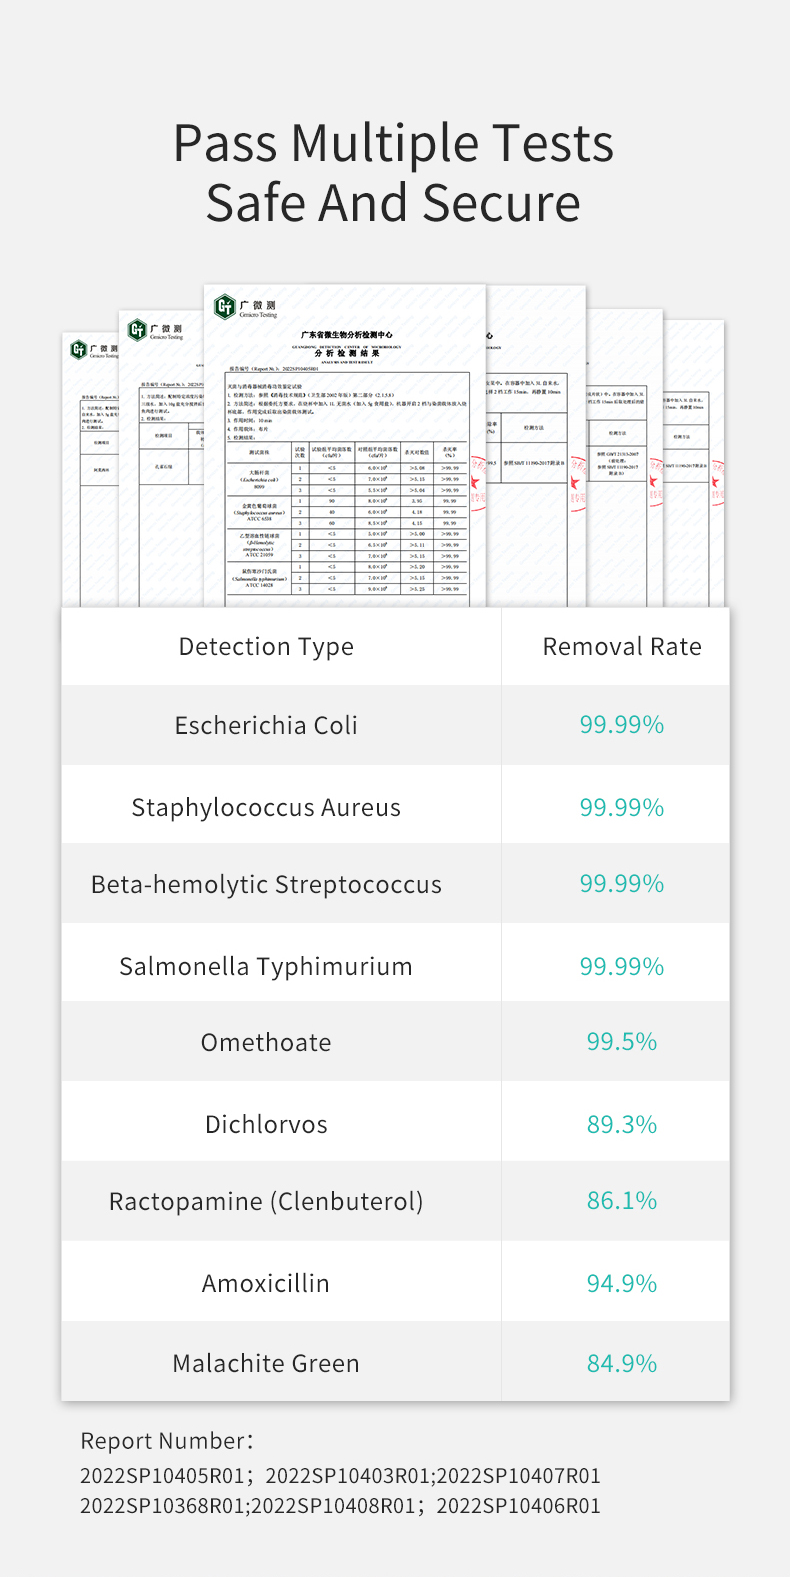Image resolution: width=790 pixels, height=1577 pixels.
Task: Click the Pass Multiple Tests heading
Action: click(393, 144)
